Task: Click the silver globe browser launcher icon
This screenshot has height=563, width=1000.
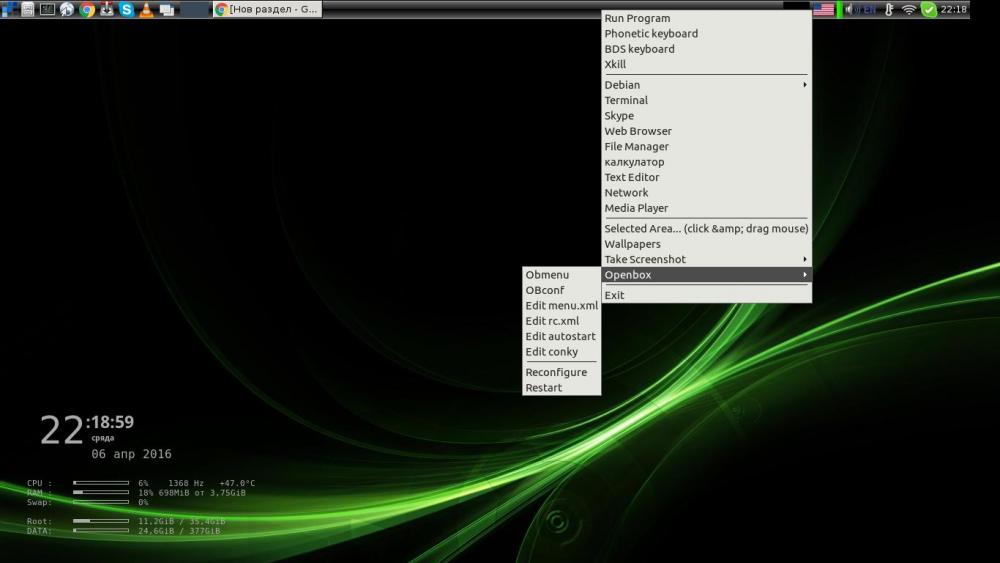Action: click(x=67, y=9)
